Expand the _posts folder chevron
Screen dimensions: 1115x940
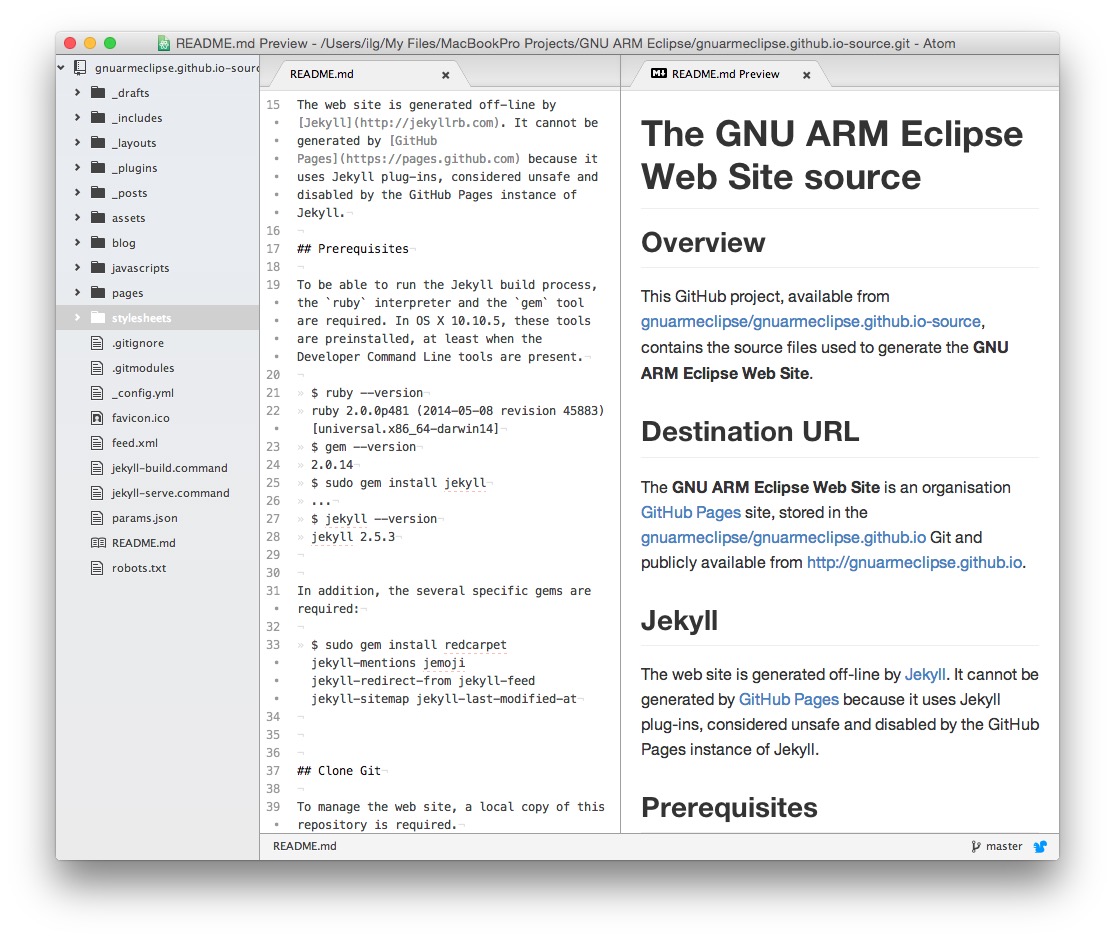78,193
